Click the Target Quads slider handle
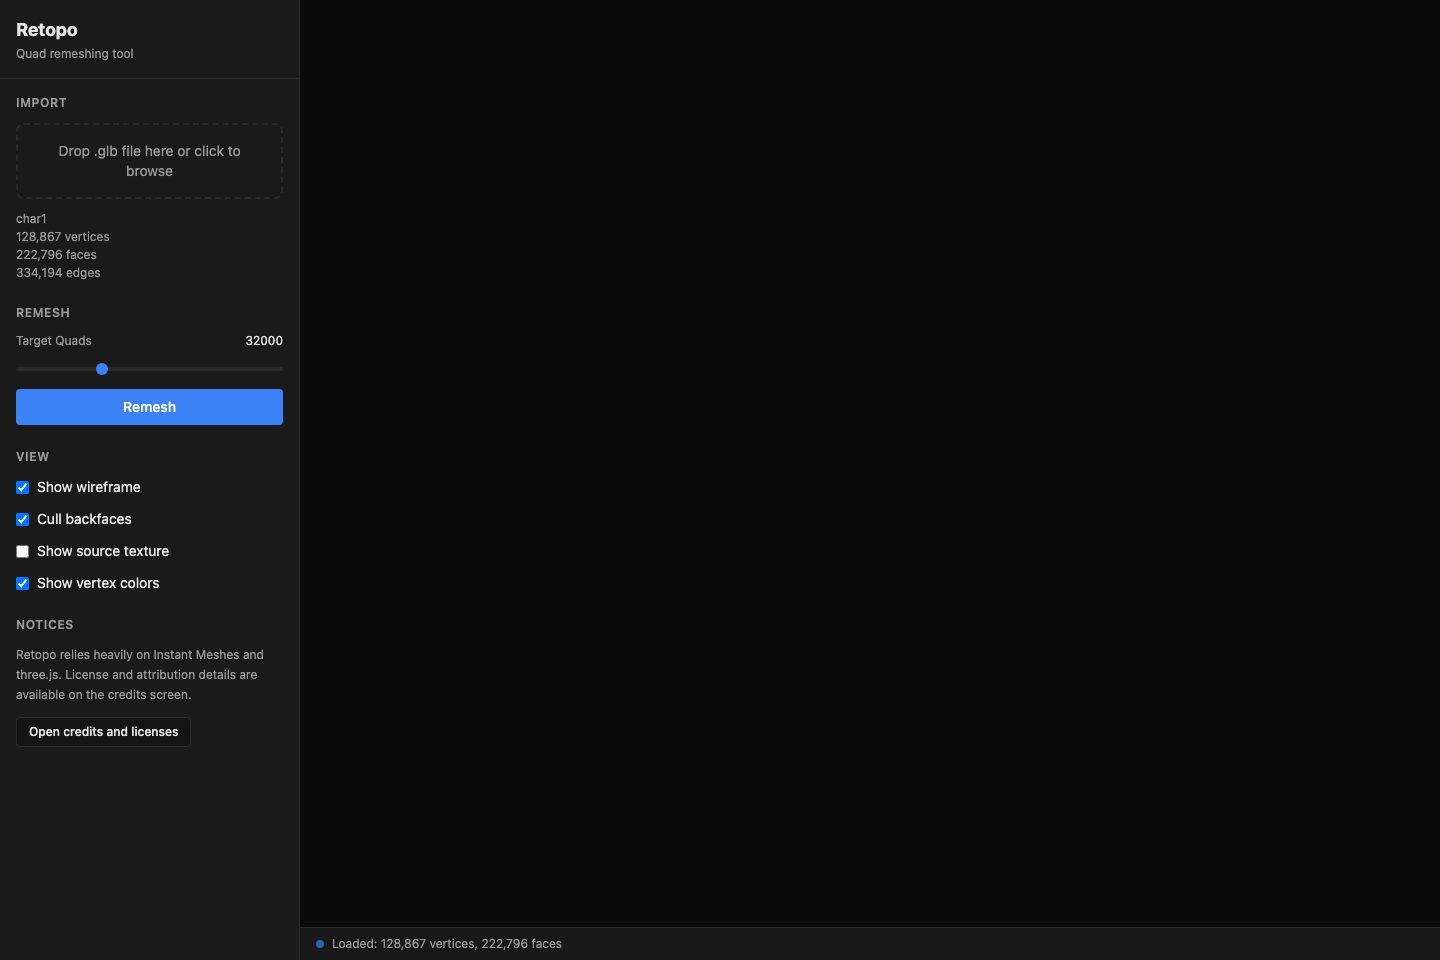Image resolution: width=1440 pixels, height=960 pixels. [102, 369]
